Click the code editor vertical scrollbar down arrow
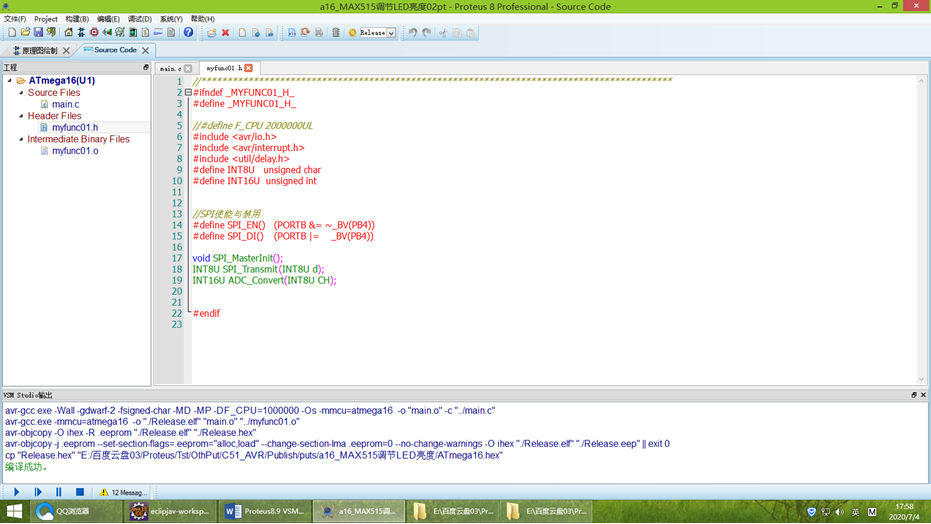This screenshot has height=524, width=931. [x=922, y=380]
